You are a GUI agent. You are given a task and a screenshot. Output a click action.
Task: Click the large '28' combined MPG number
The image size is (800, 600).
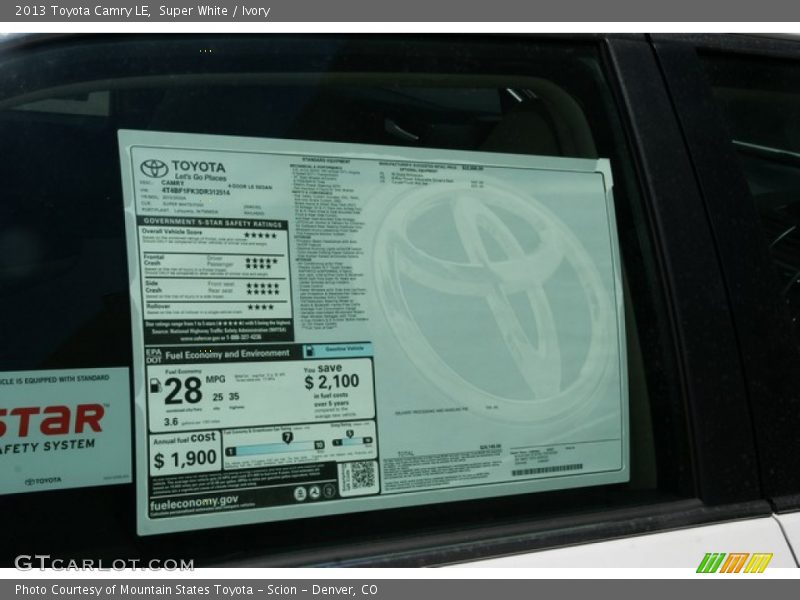pyautogui.click(x=183, y=391)
